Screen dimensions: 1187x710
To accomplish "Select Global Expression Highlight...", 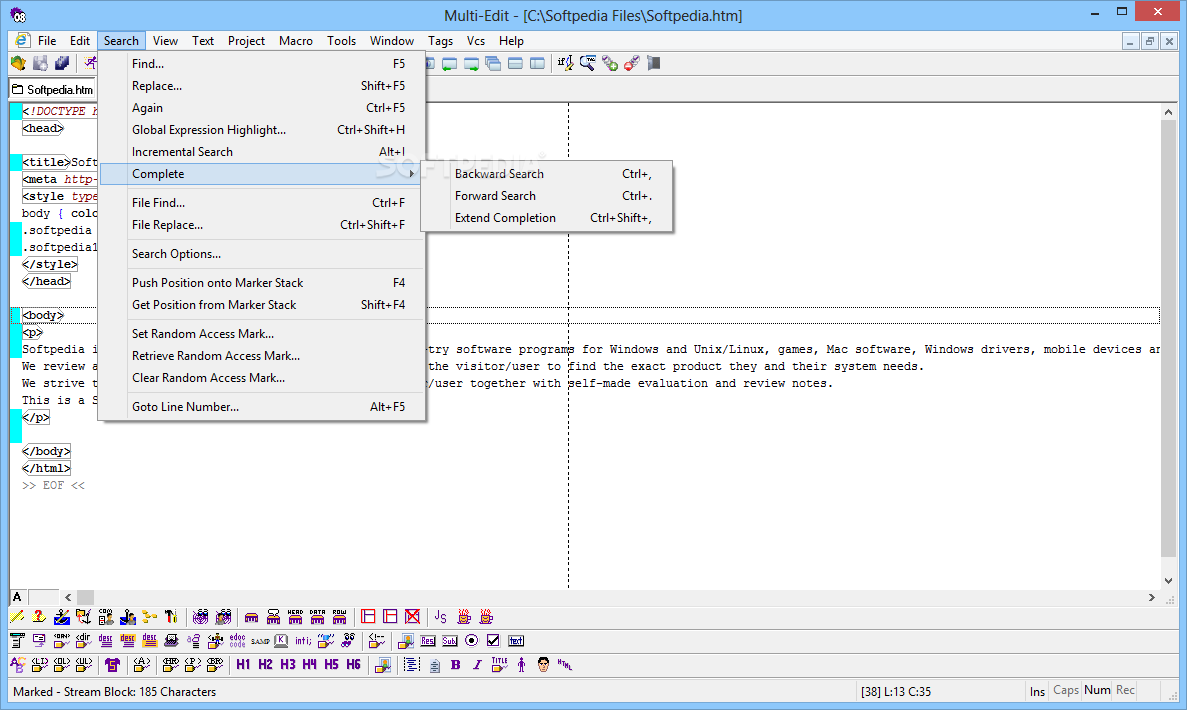I will (262, 129).
